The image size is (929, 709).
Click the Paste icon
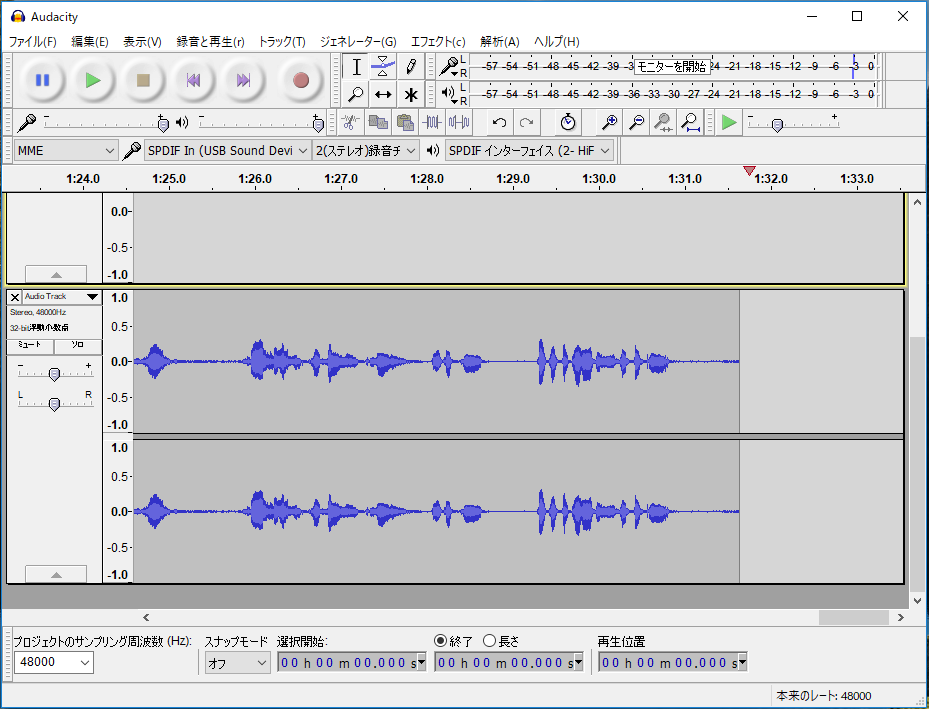point(405,123)
